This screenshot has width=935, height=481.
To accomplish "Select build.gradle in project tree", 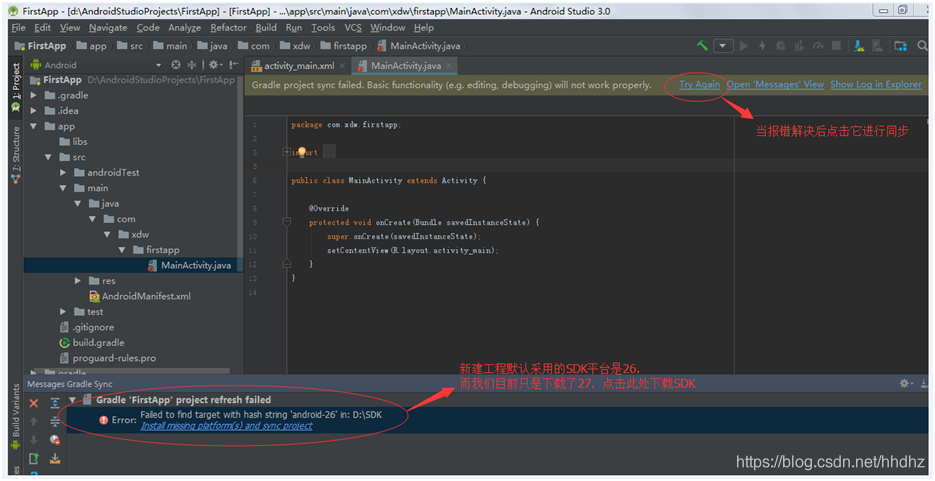I will tap(92, 343).
